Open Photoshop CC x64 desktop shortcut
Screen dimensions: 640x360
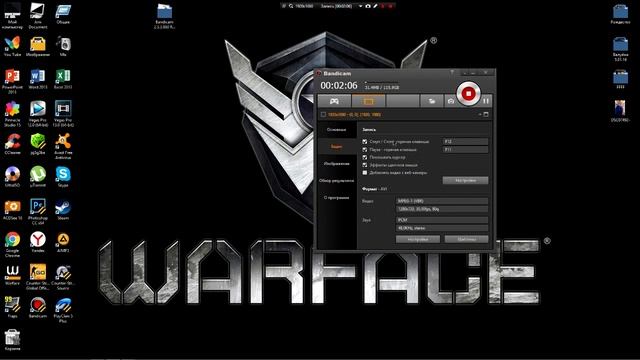pos(38,212)
